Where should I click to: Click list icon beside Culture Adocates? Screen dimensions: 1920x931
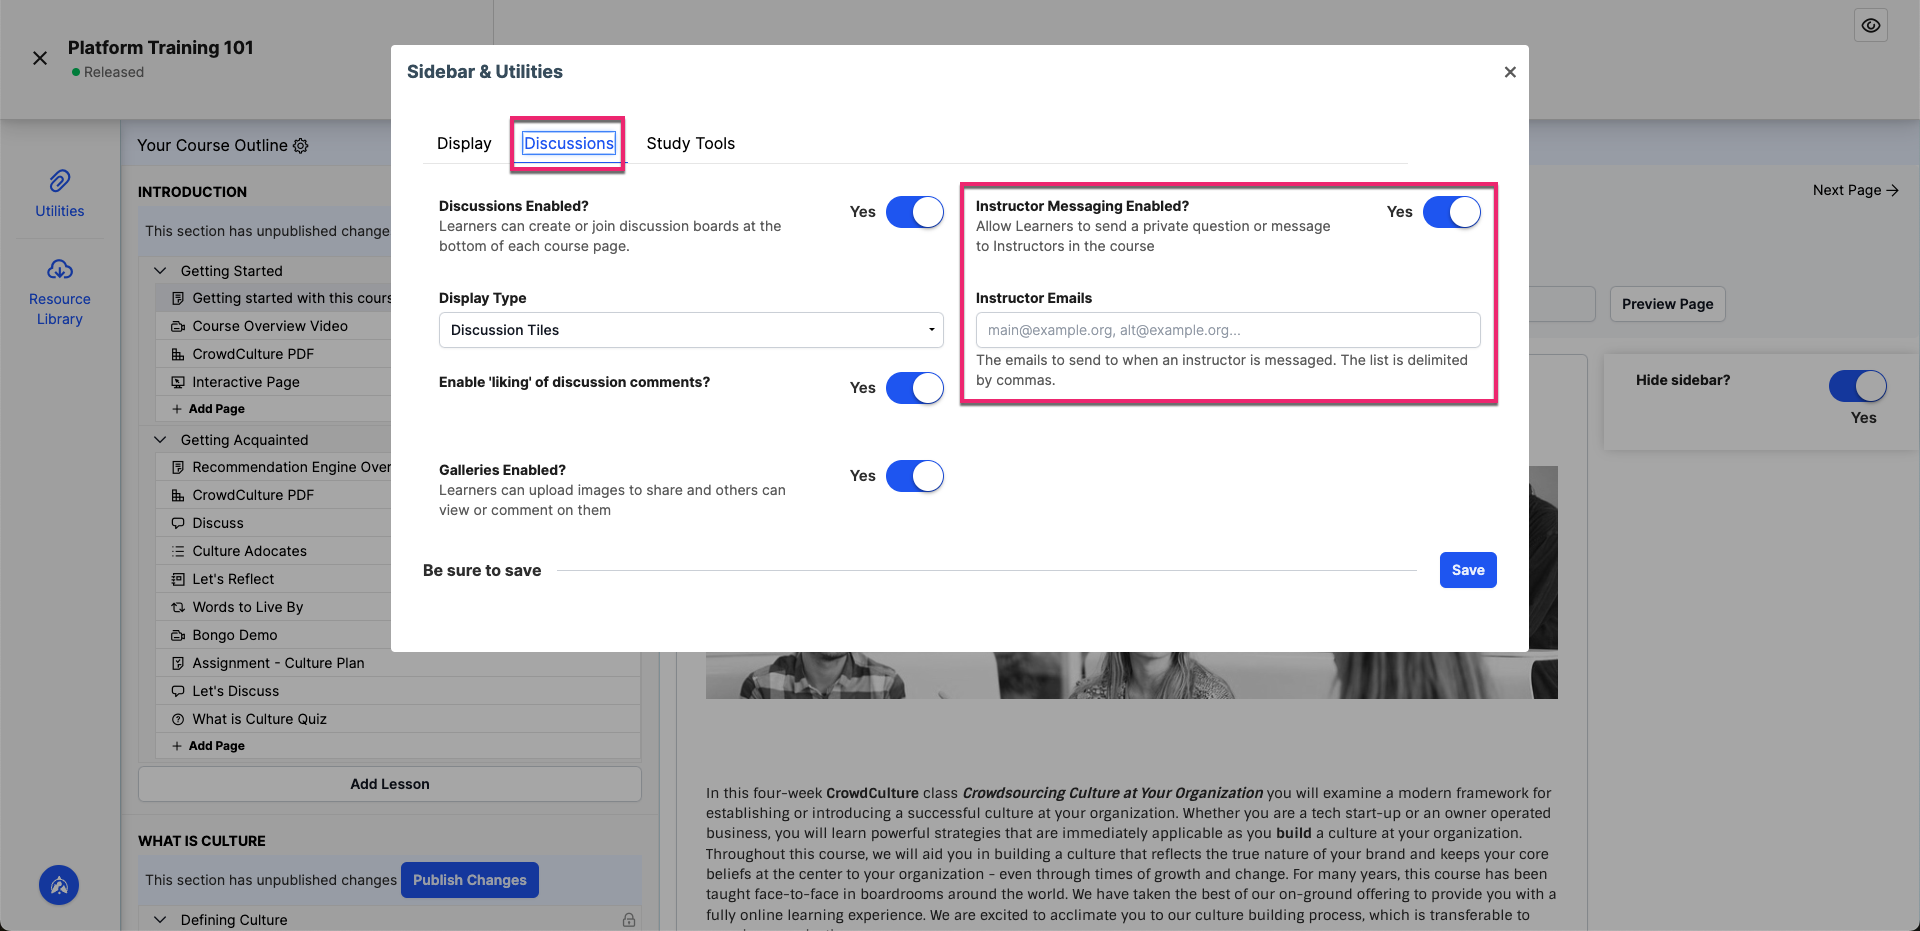coord(178,551)
